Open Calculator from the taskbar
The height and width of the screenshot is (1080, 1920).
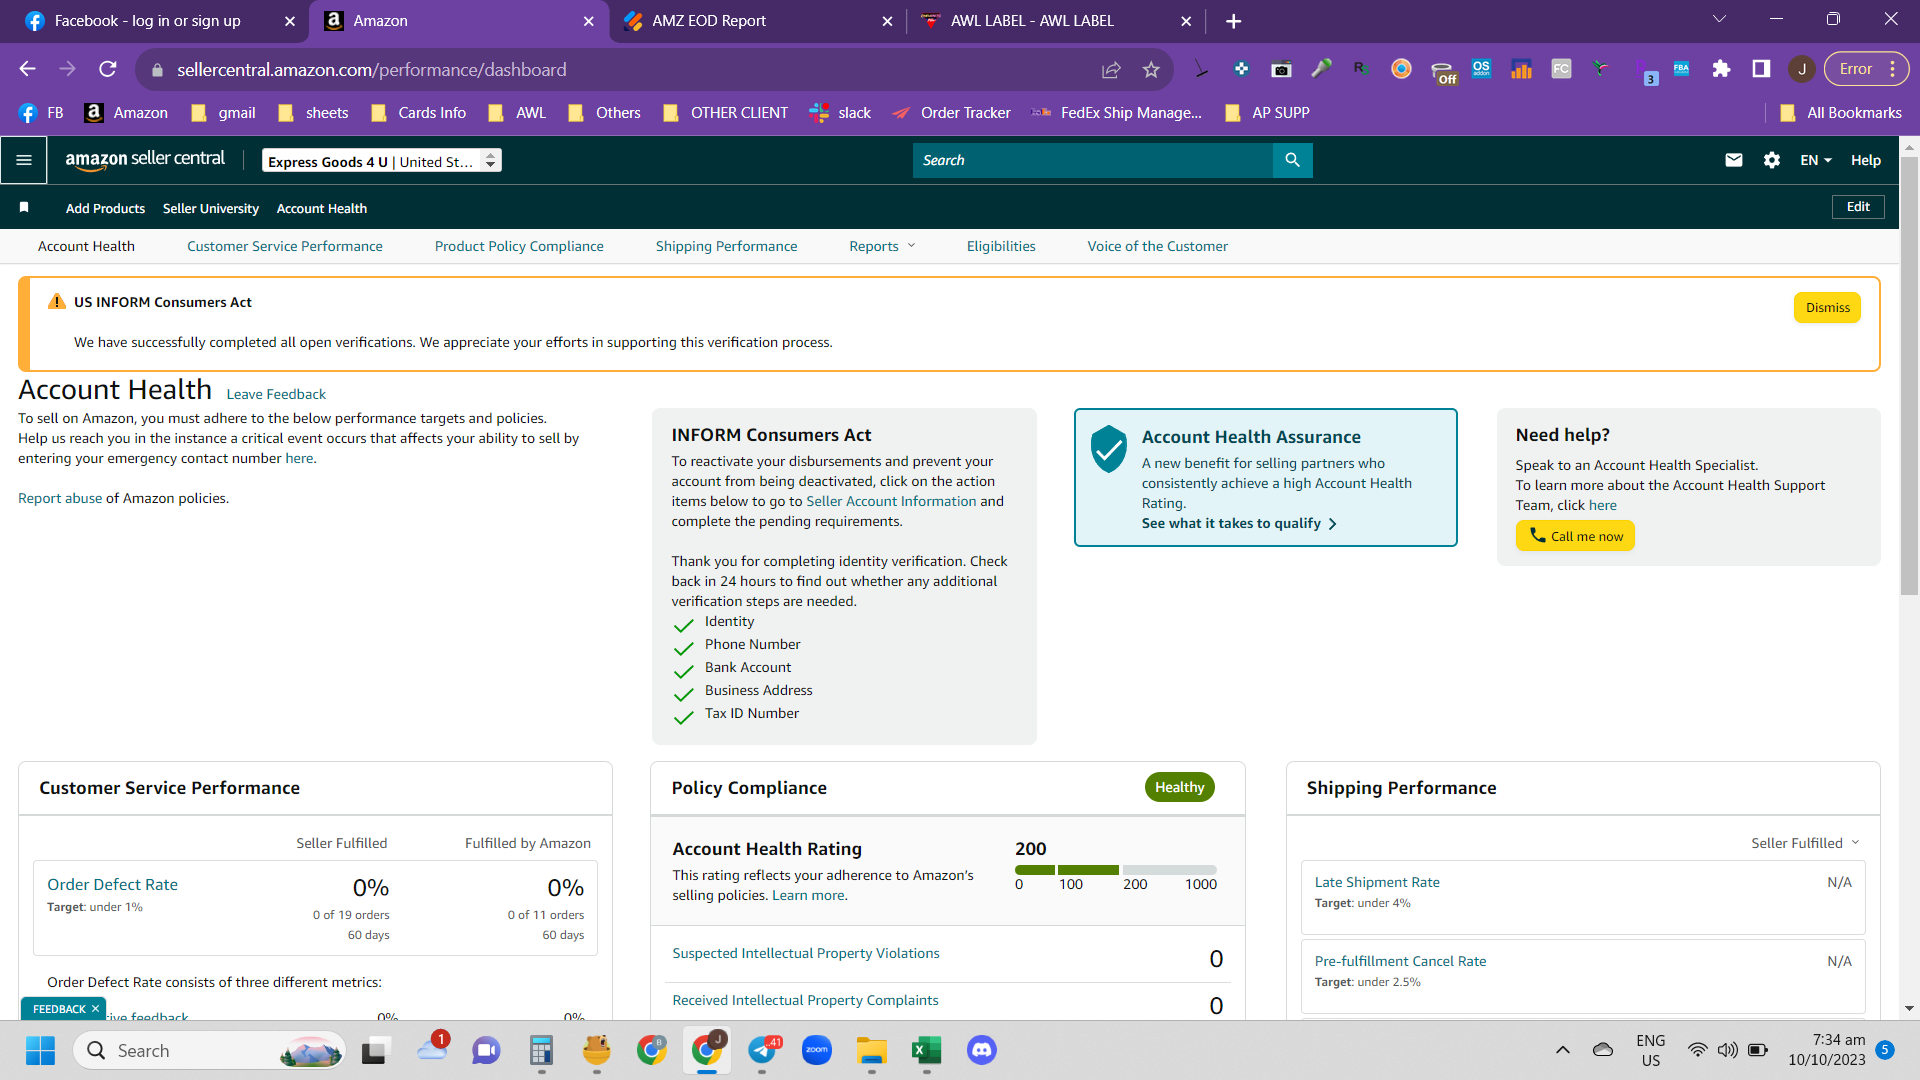pos(541,1050)
